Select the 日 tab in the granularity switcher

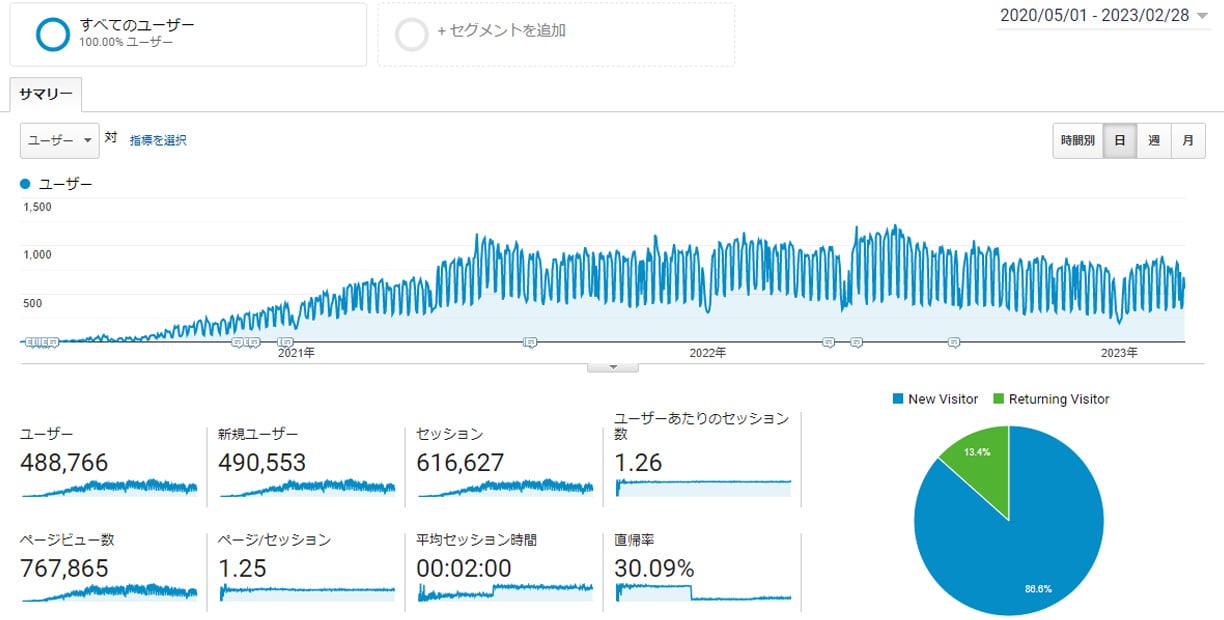pyautogui.click(x=1119, y=140)
